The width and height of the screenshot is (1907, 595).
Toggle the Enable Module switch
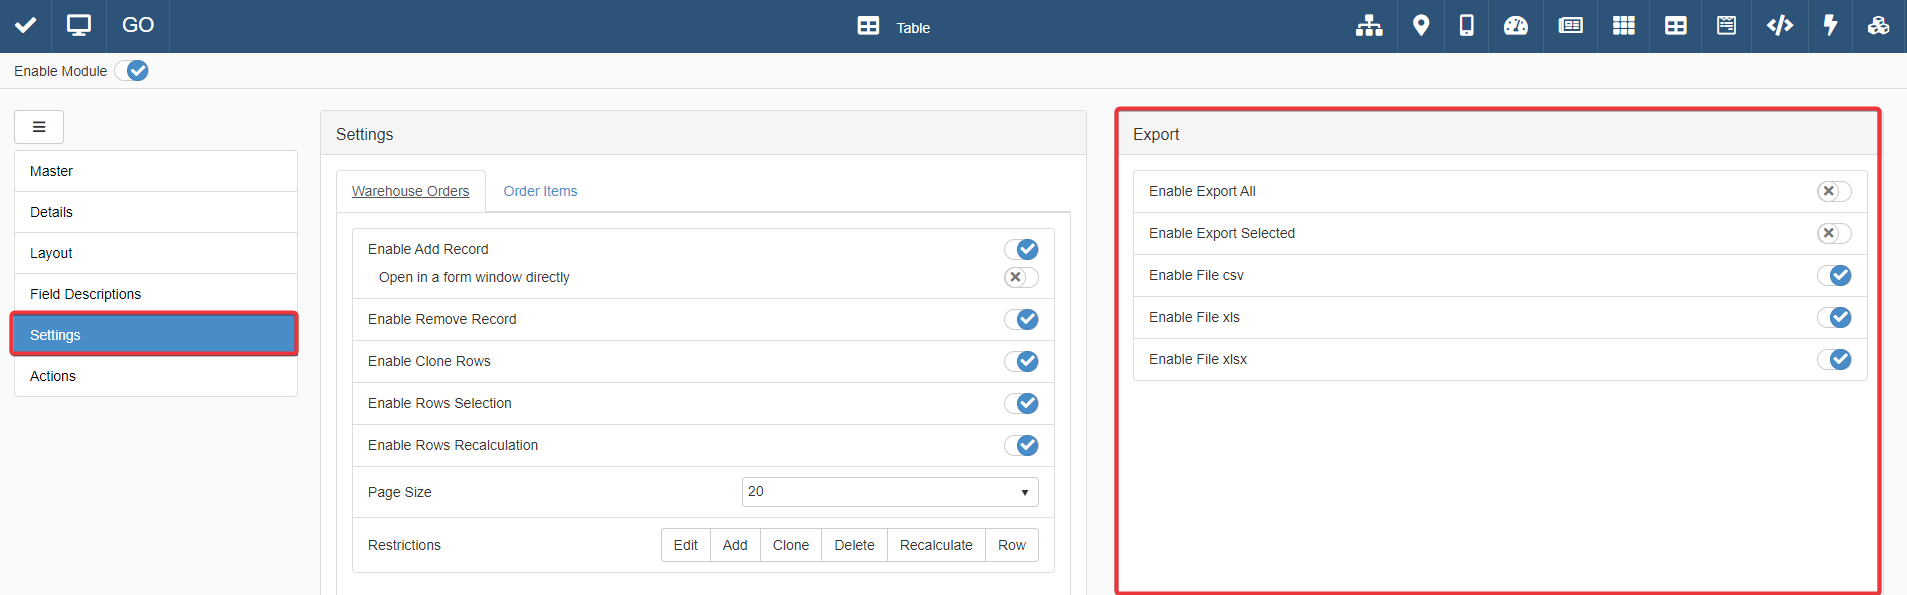[x=132, y=71]
